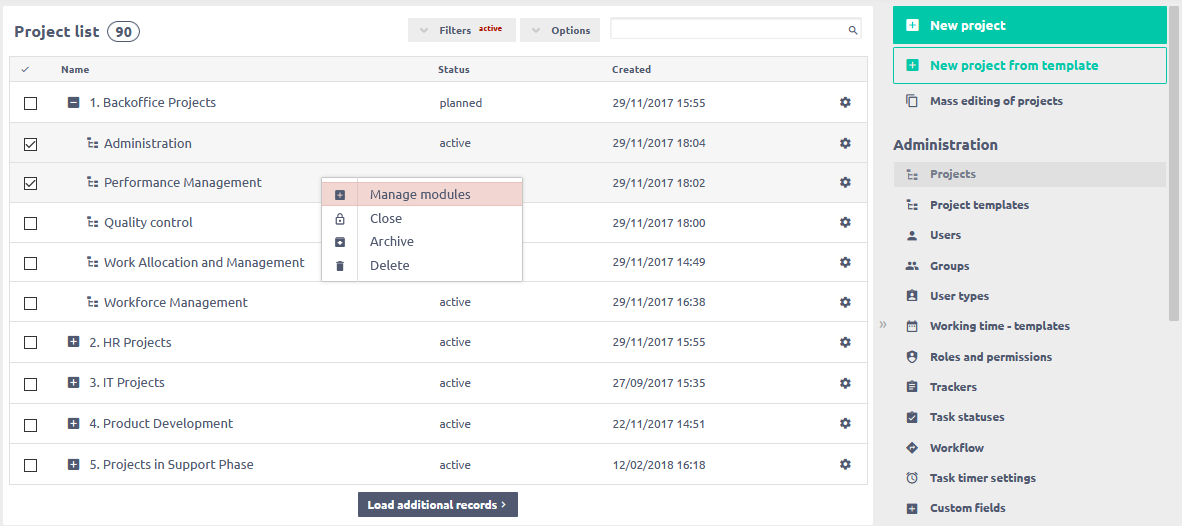The image size is (1182, 526).
Task: Click the Mass editing of projects icon
Action: pos(911,101)
